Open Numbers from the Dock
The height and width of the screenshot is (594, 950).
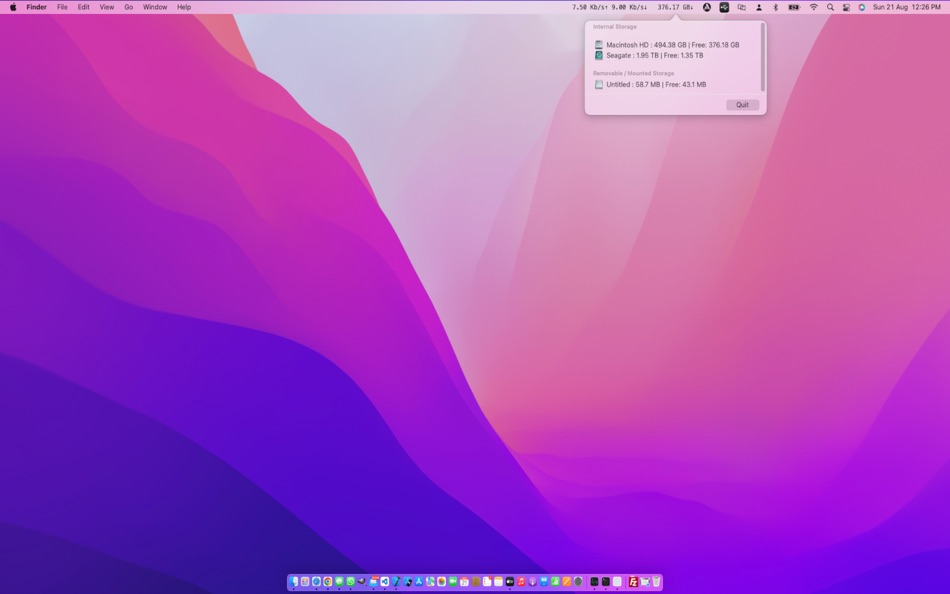coord(555,581)
